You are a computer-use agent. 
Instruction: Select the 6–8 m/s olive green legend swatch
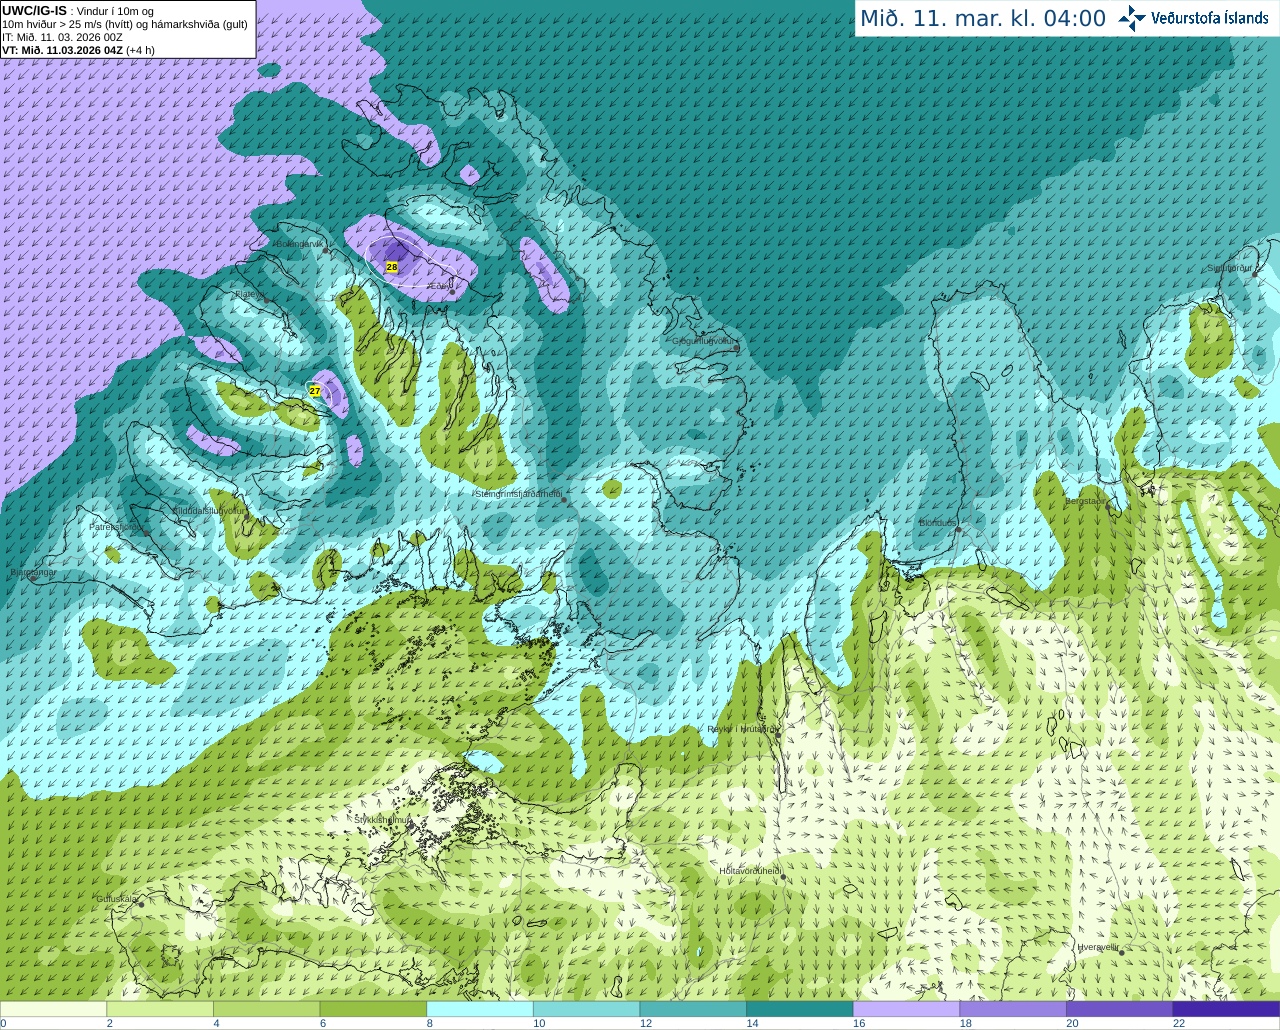(x=373, y=1009)
